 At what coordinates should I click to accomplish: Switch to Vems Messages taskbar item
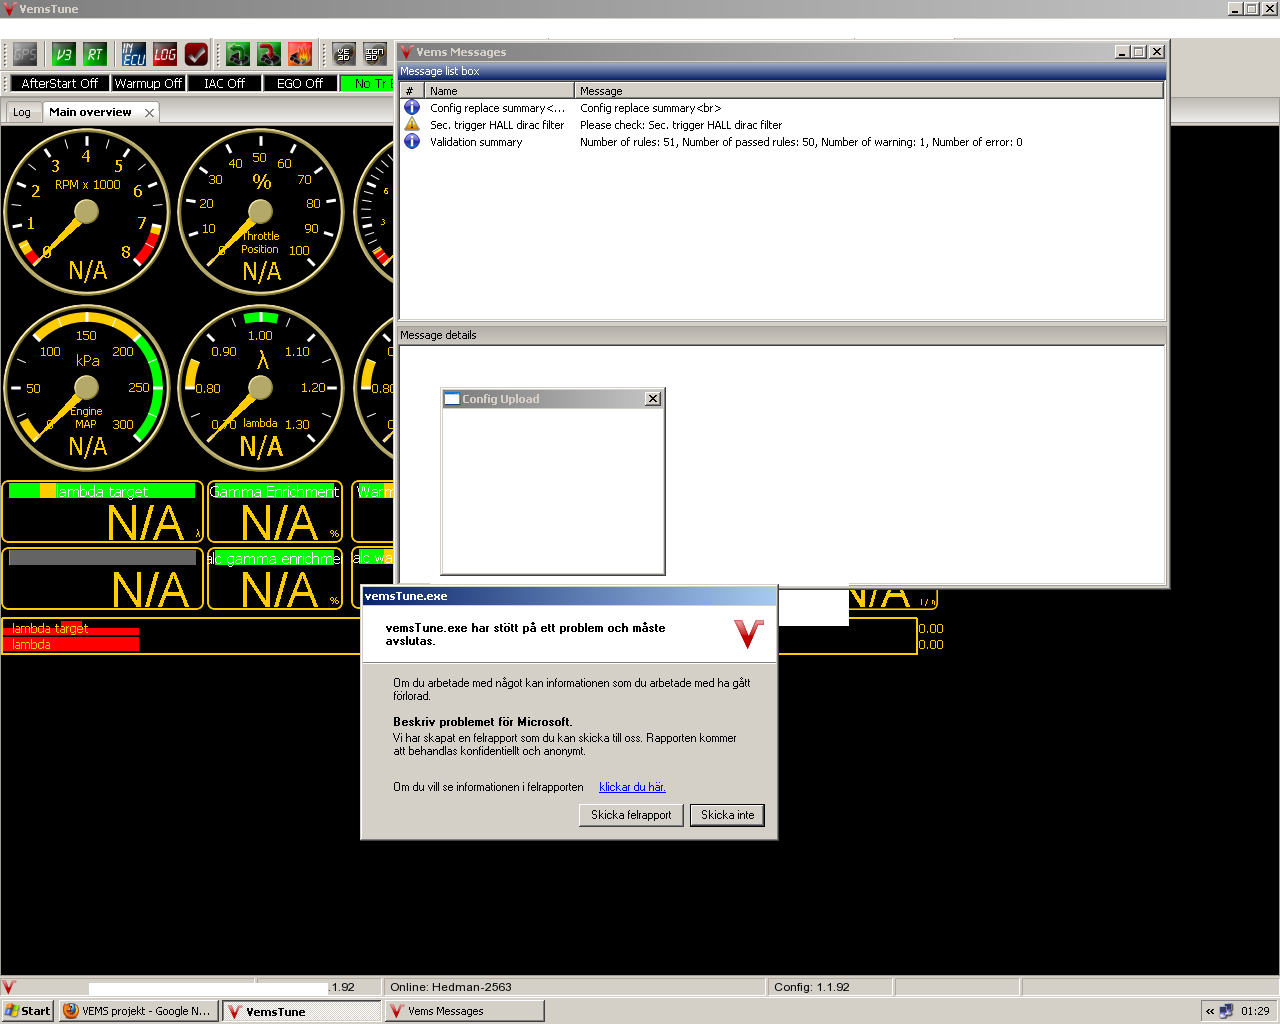pyautogui.click(x=464, y=1011)
